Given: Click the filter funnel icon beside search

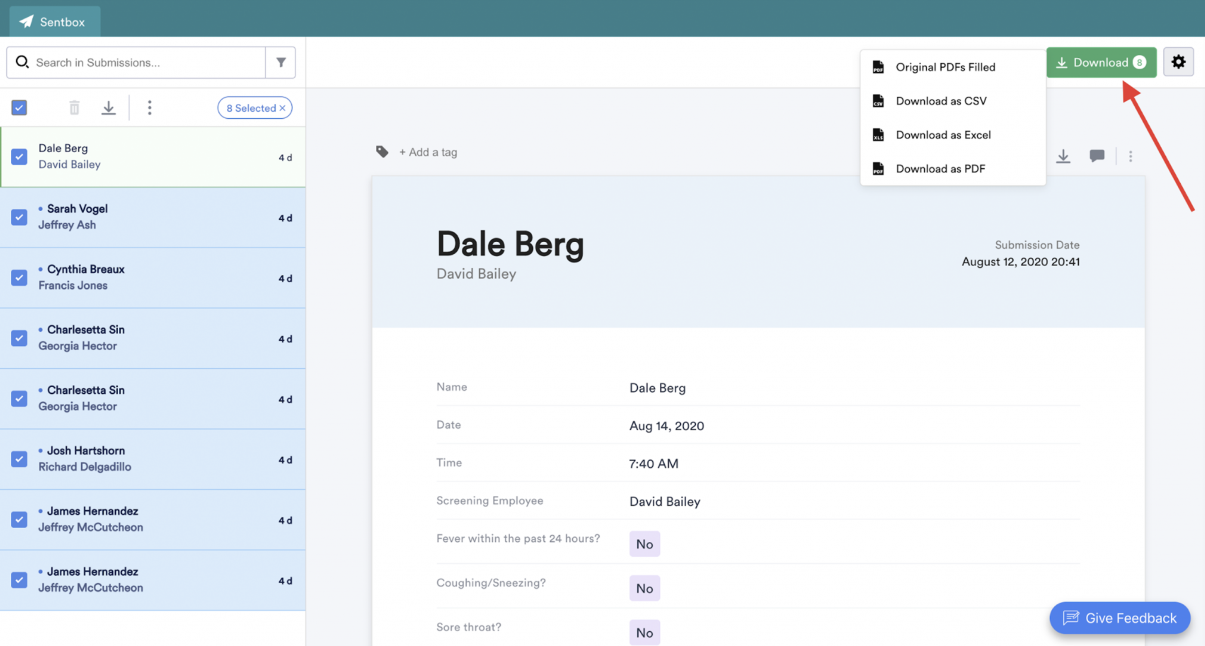Looking at the screenshot, I should coord(281,63).
